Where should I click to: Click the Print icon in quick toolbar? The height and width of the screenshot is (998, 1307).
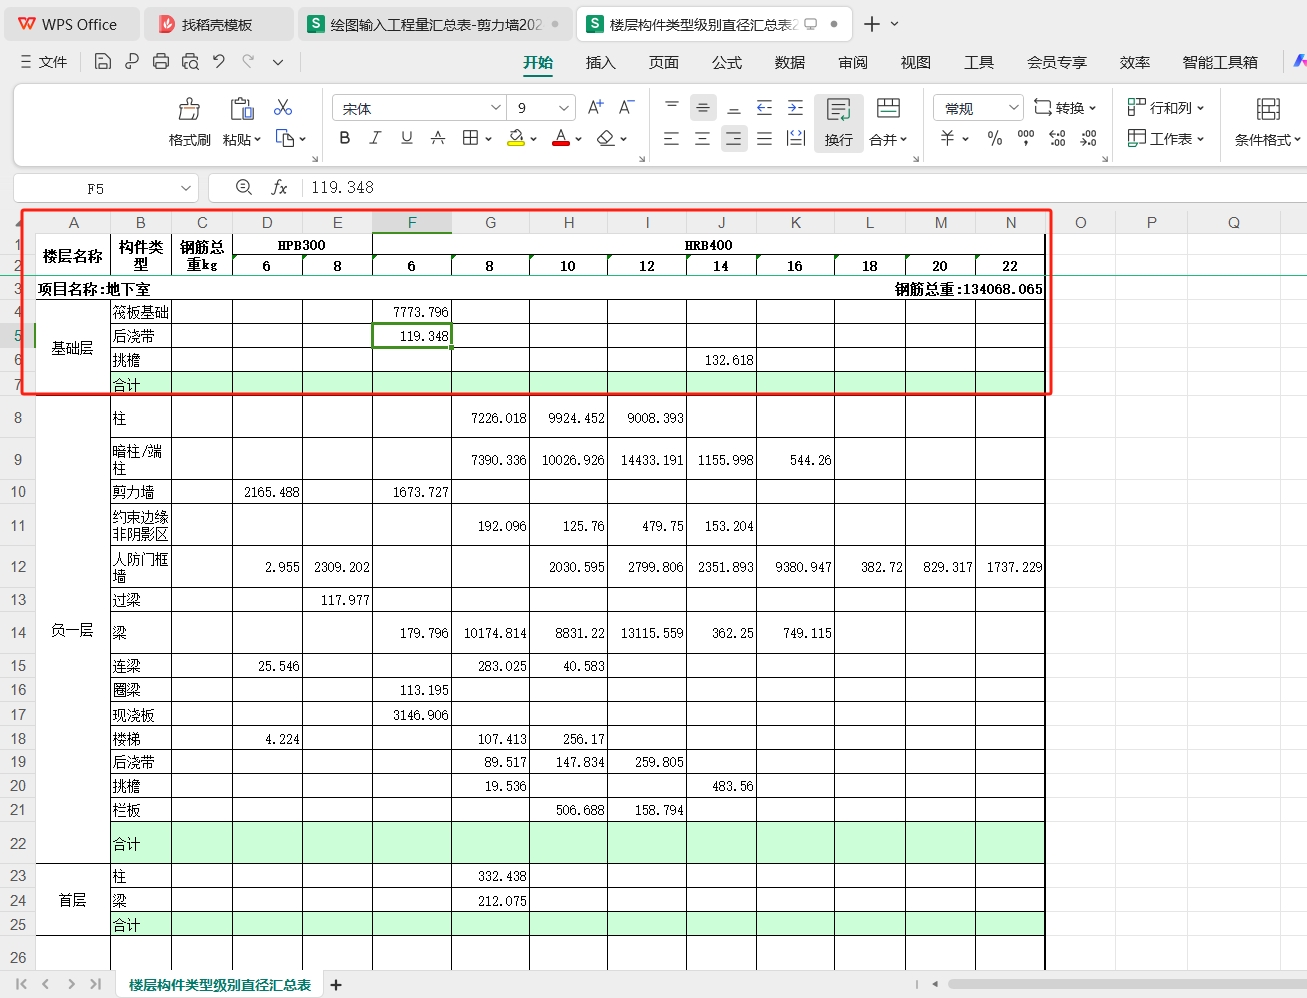[x=161, y=62]
